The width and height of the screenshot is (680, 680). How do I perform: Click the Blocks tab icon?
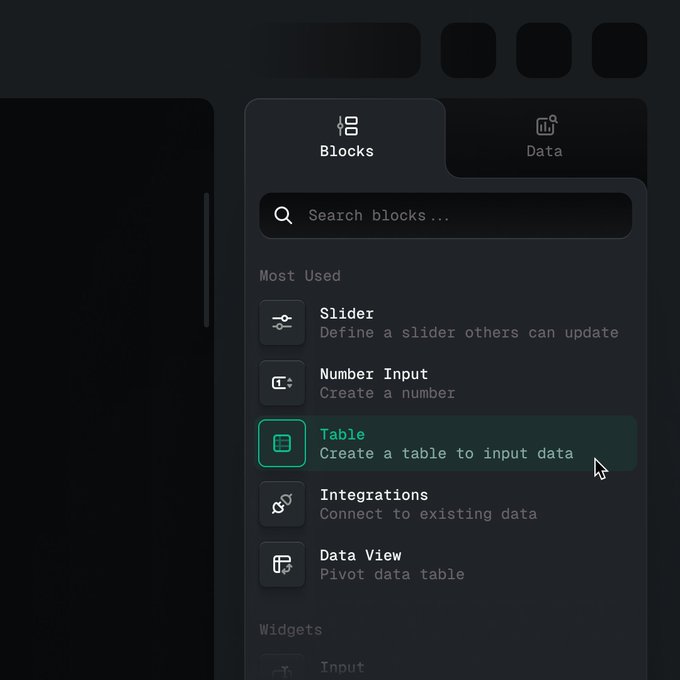[347, 126]
